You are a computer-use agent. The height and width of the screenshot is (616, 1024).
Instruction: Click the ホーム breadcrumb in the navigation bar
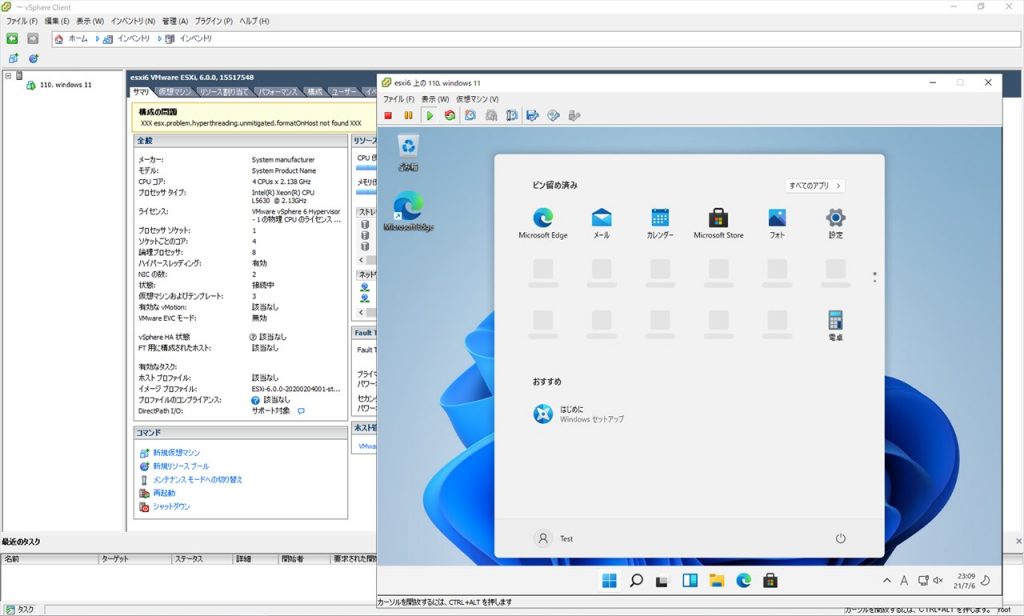[78, 39]
